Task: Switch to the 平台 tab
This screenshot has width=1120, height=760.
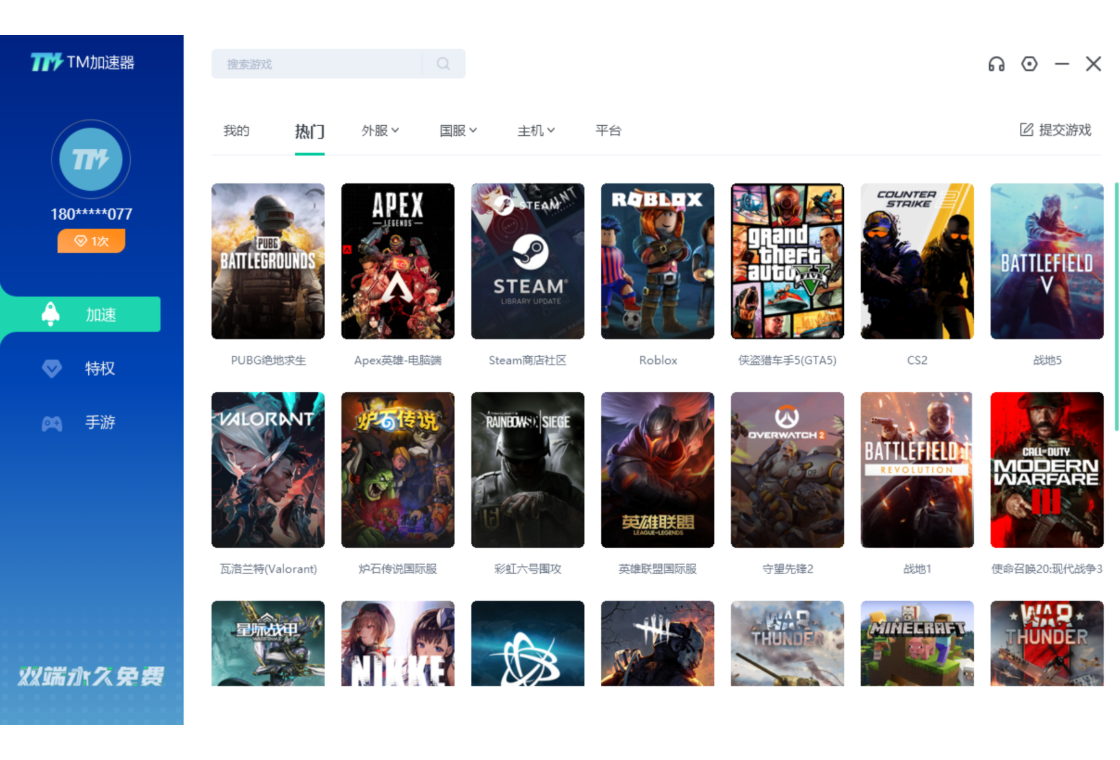Action: [x=609, y=131]
